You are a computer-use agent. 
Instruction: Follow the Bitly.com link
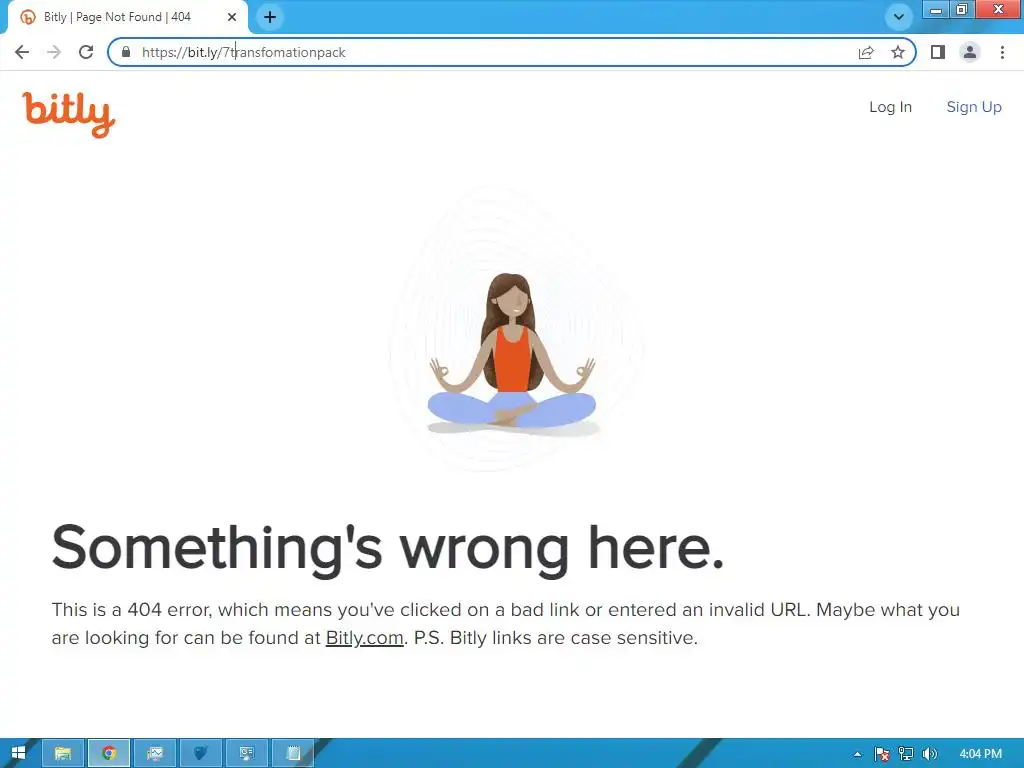364,638
